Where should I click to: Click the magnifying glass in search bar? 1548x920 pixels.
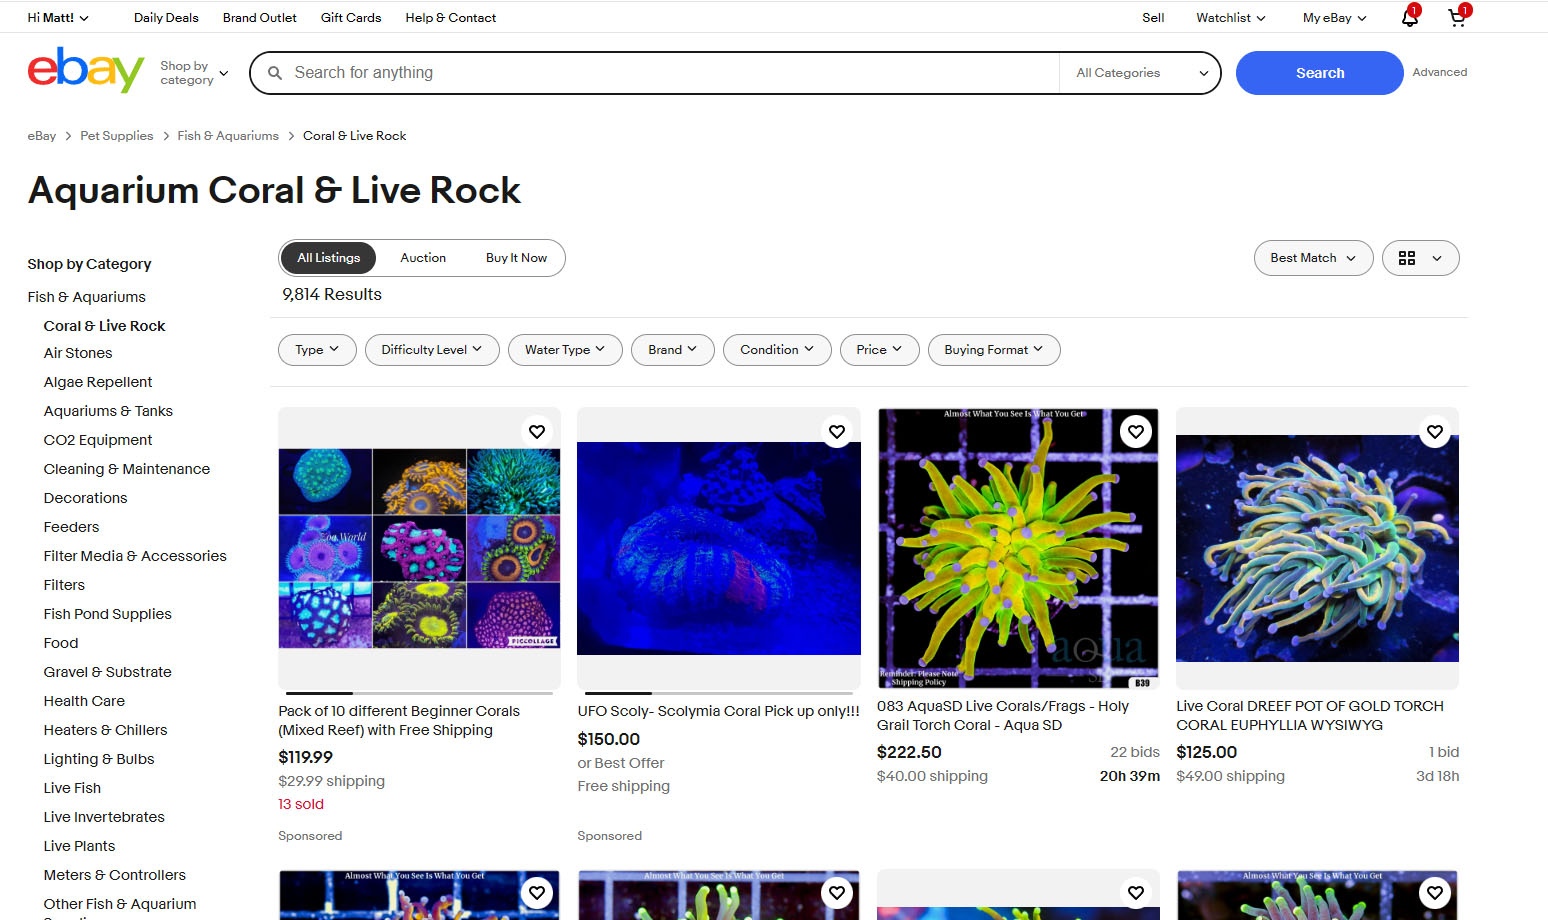click(x=275, y=73)
